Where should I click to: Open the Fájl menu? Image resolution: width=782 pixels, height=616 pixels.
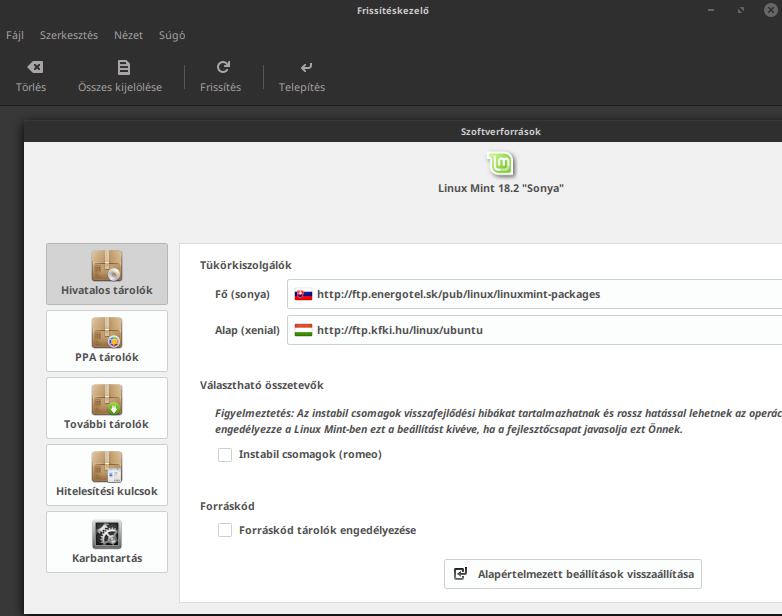click(x=15, y=35)
